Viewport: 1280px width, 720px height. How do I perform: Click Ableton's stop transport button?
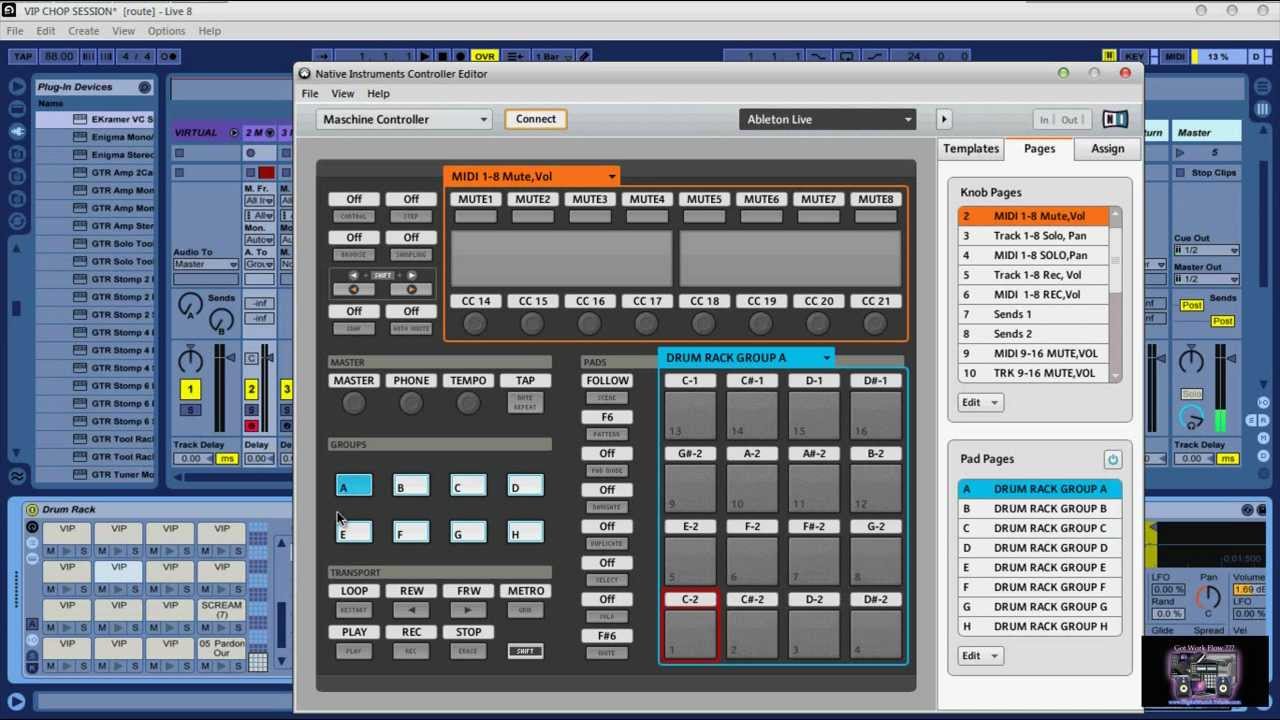coord(443,57)
